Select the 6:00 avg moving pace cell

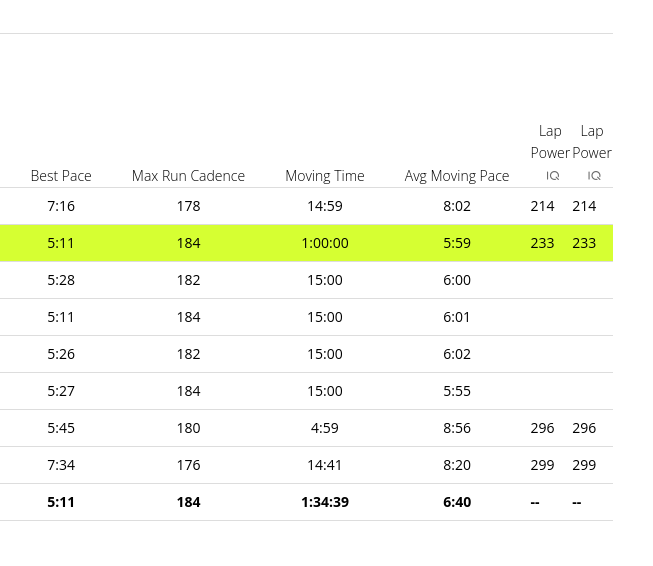(457, 280)
